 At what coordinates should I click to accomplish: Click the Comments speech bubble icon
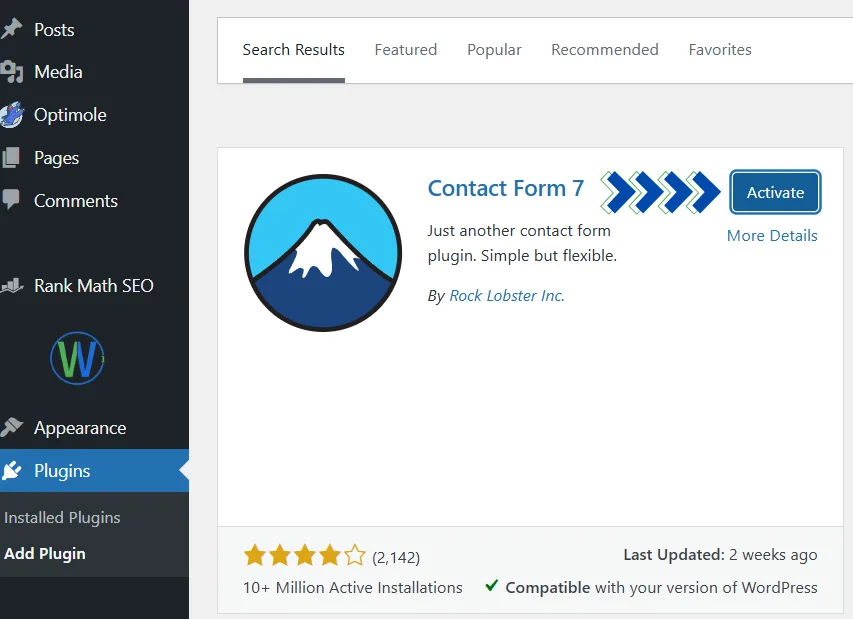point(12,200)
